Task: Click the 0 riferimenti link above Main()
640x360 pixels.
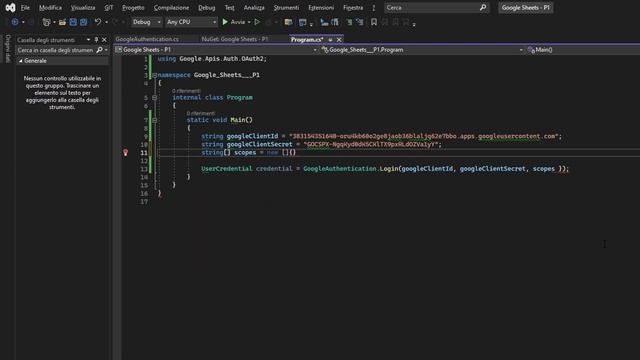Action: [201, 113]
